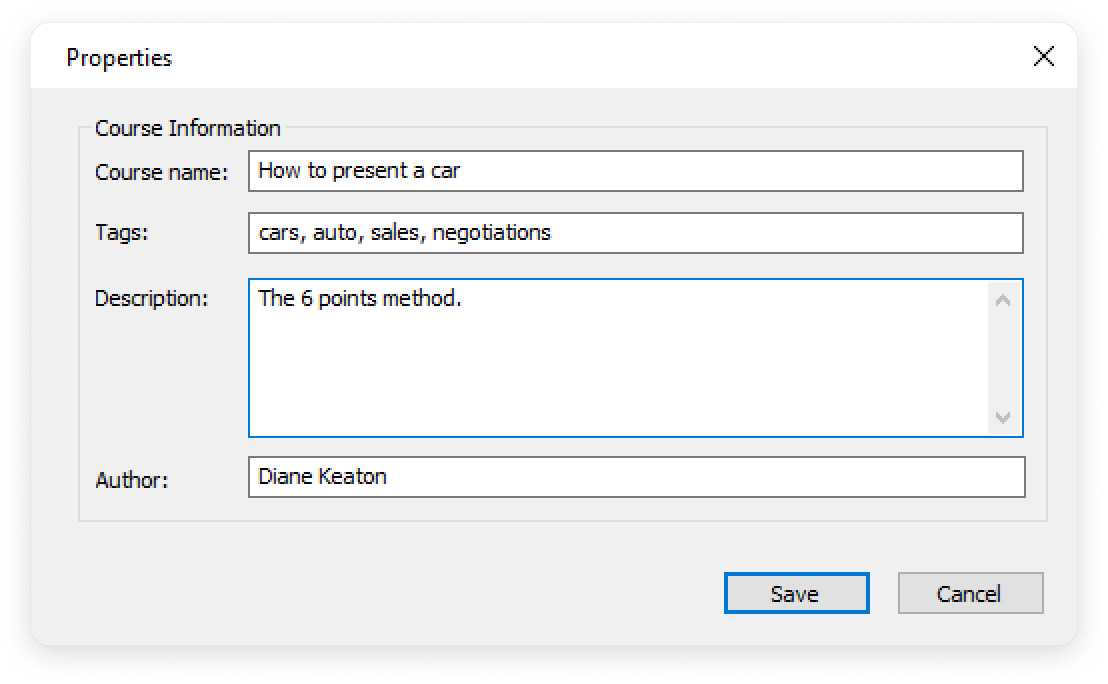The image size is (1108, 684).
Task: Activate the Author input field
Action: 636,477
